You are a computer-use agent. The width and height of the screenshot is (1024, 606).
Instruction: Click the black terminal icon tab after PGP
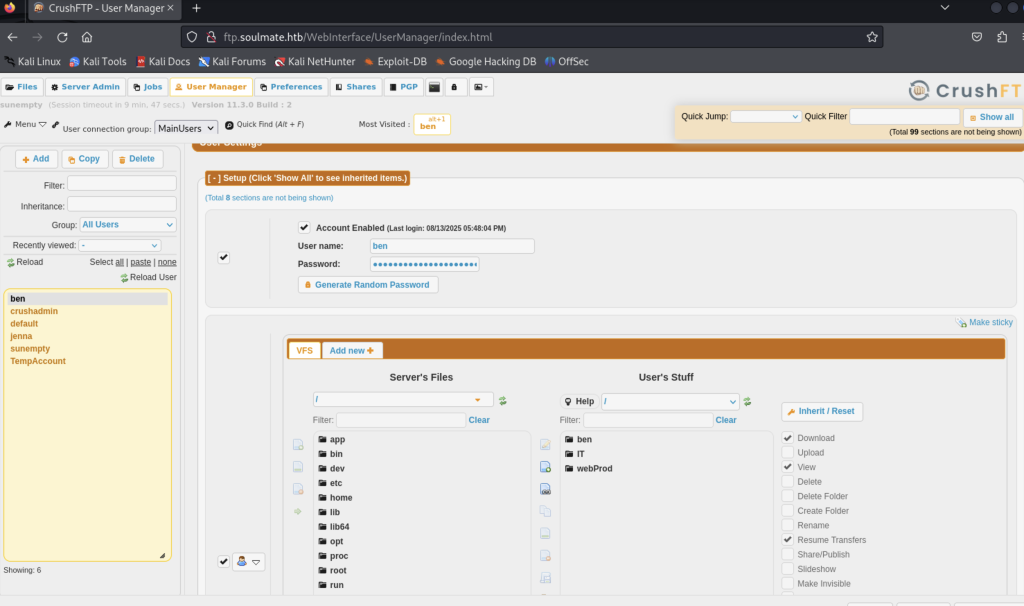[x=434, y=87]
